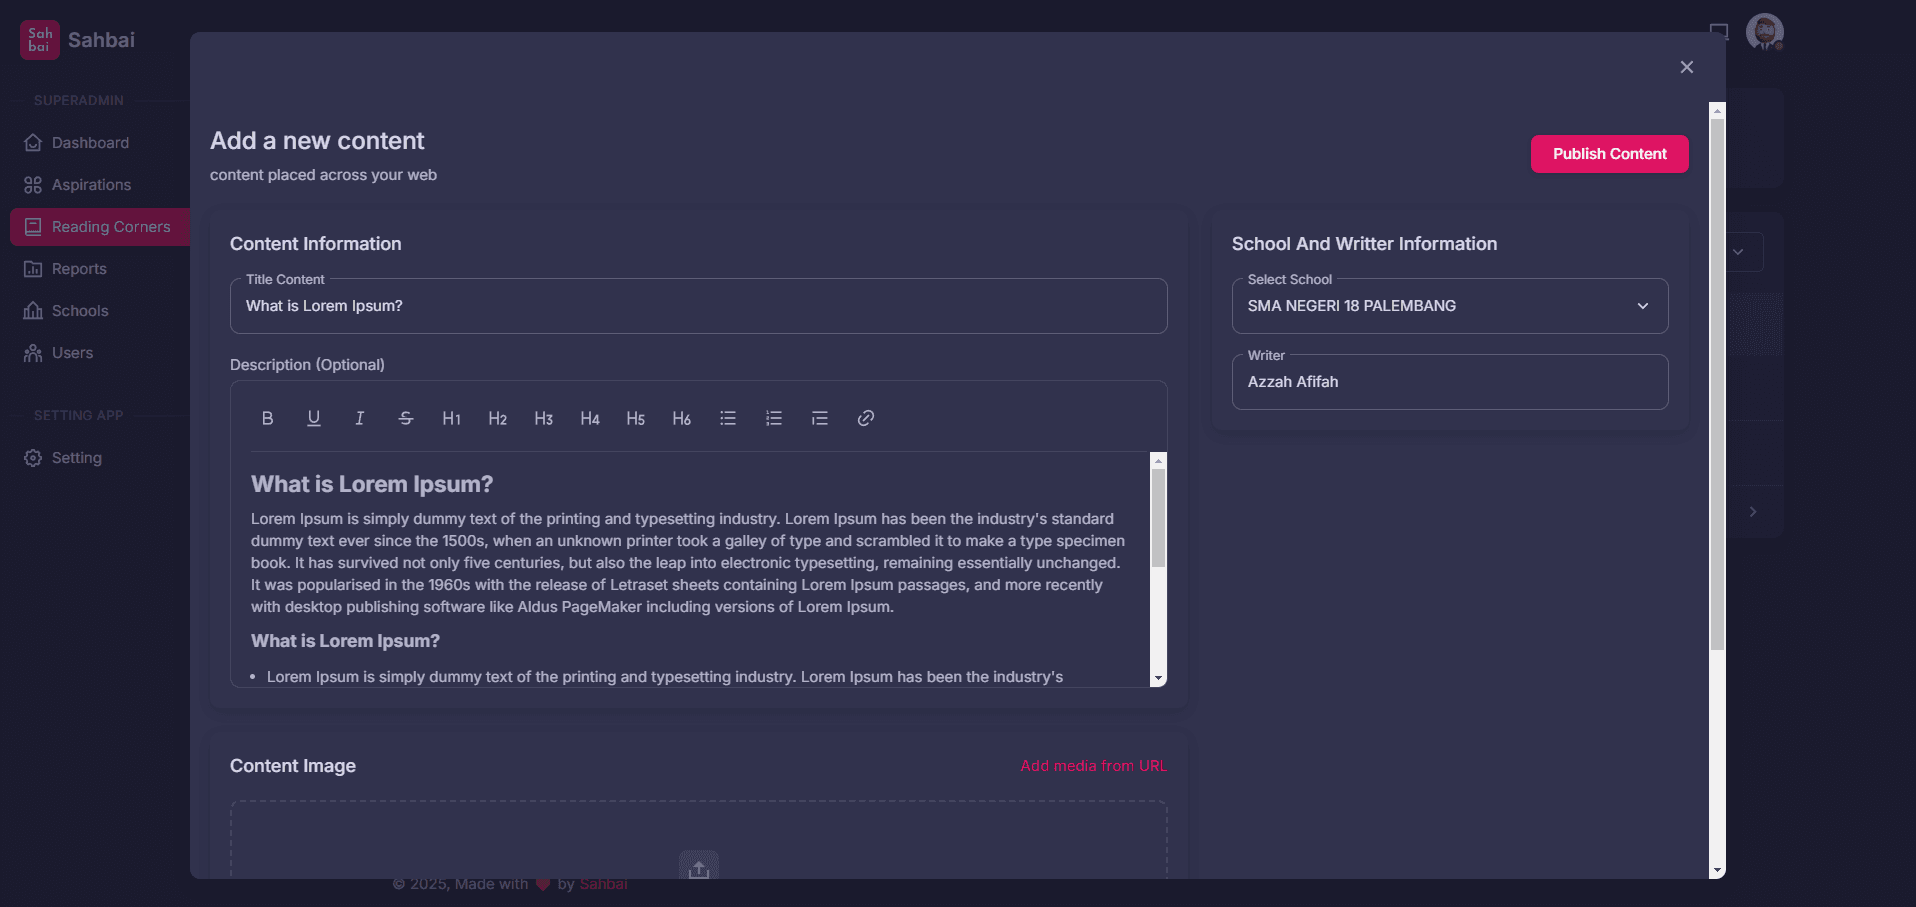The height and width of the screenshot is (907, 1916).
Task: Apply underline formatting in the editor
Action: [x=313, y=418]
